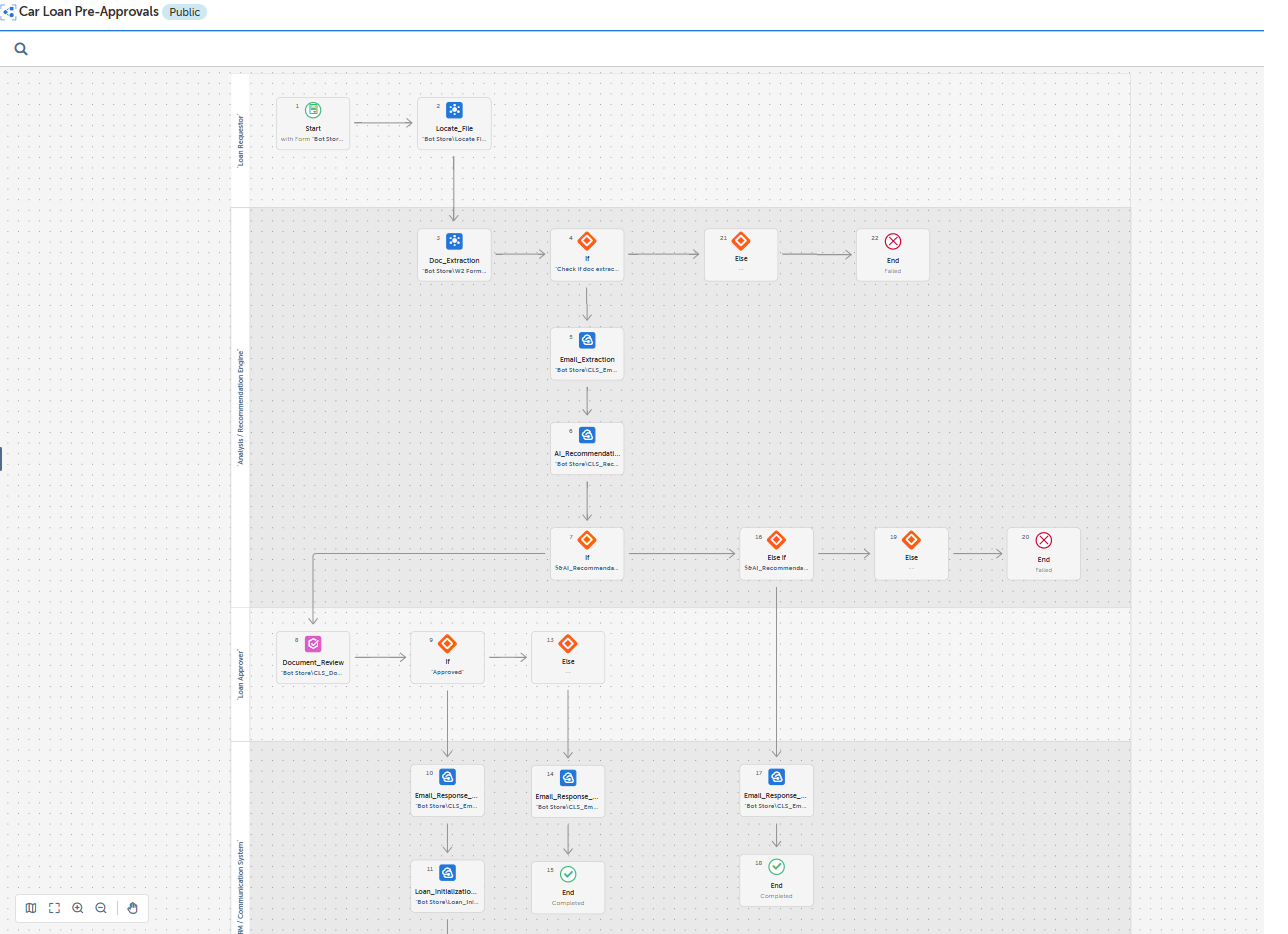The height and width of the screenshot is (934, 1288).
Task: Zoom out of the process canvas
Action: (x=101, y=908)
